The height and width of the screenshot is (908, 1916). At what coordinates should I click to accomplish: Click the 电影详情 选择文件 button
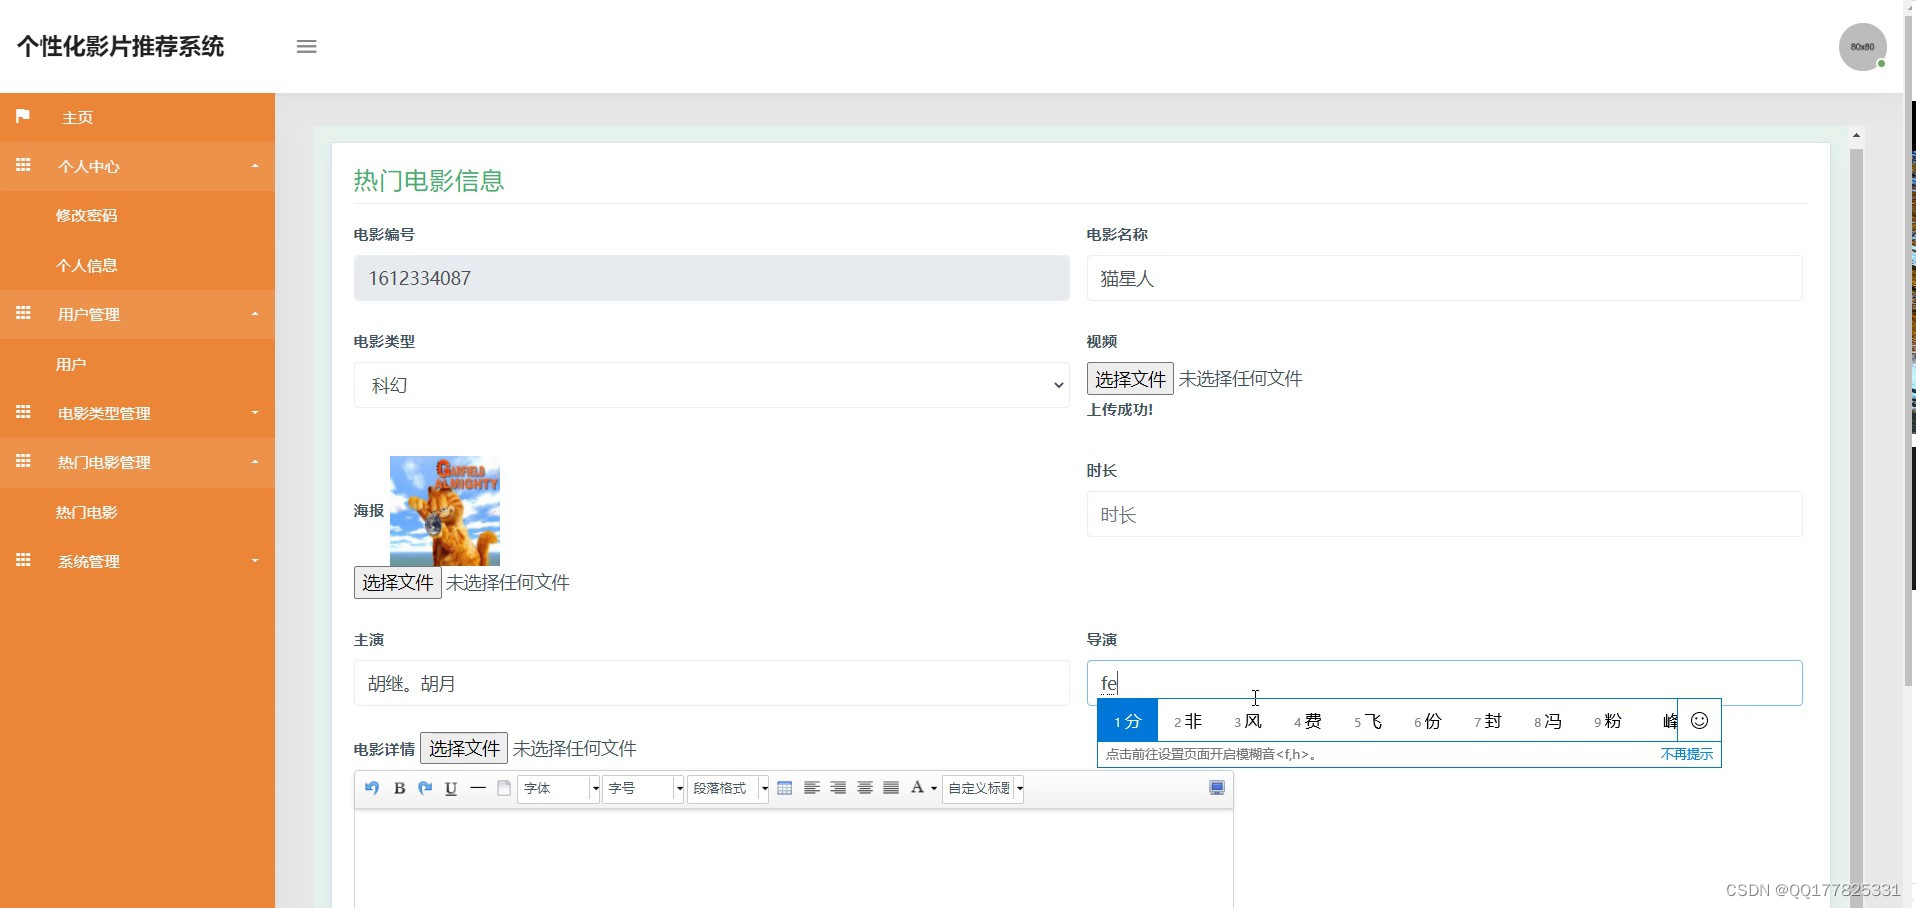pyautogui.click(x=464, y=749)
